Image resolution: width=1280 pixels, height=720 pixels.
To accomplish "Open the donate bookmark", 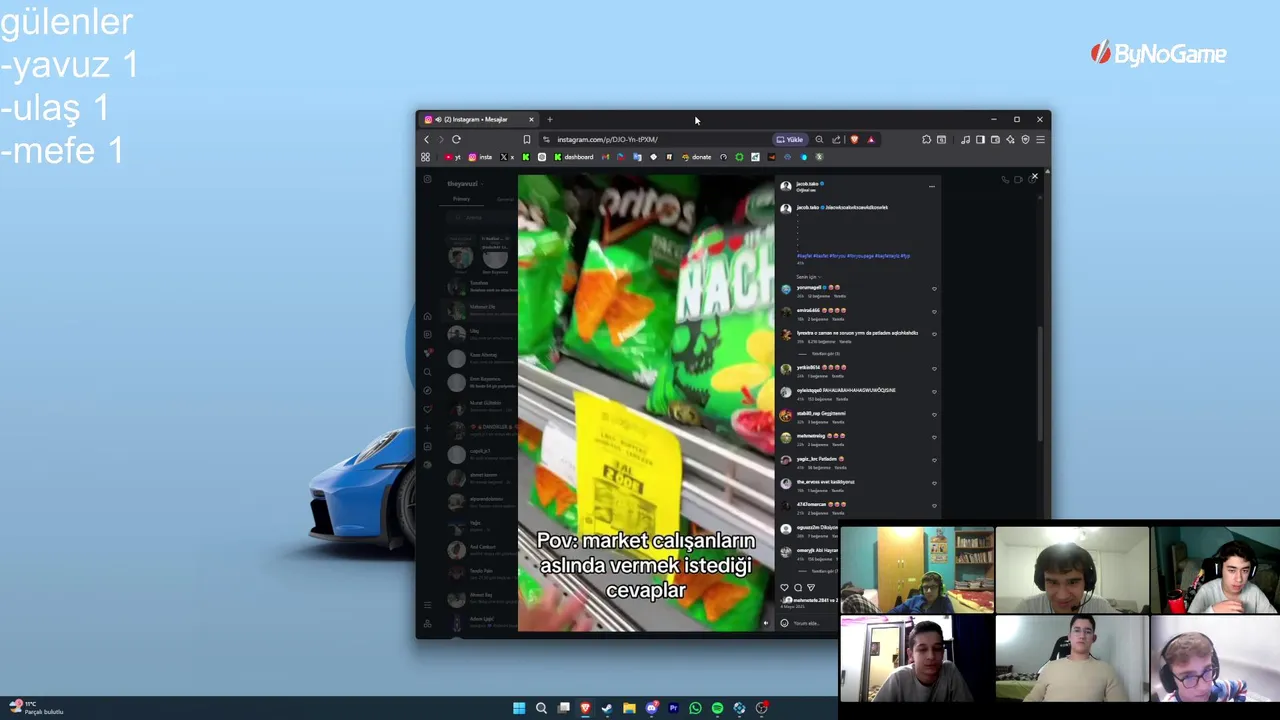I will coord(695,157).
